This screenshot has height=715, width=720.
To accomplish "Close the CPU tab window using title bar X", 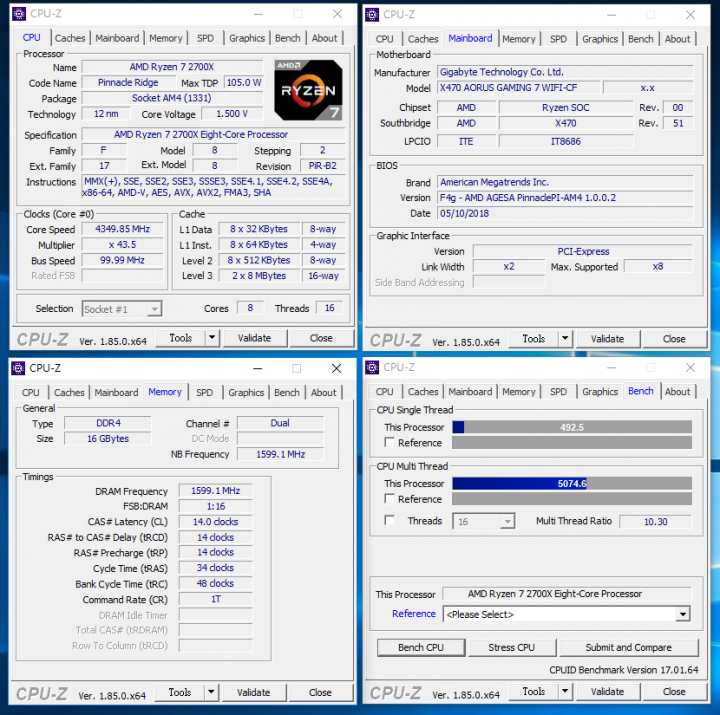I will (x=338, y=14).
